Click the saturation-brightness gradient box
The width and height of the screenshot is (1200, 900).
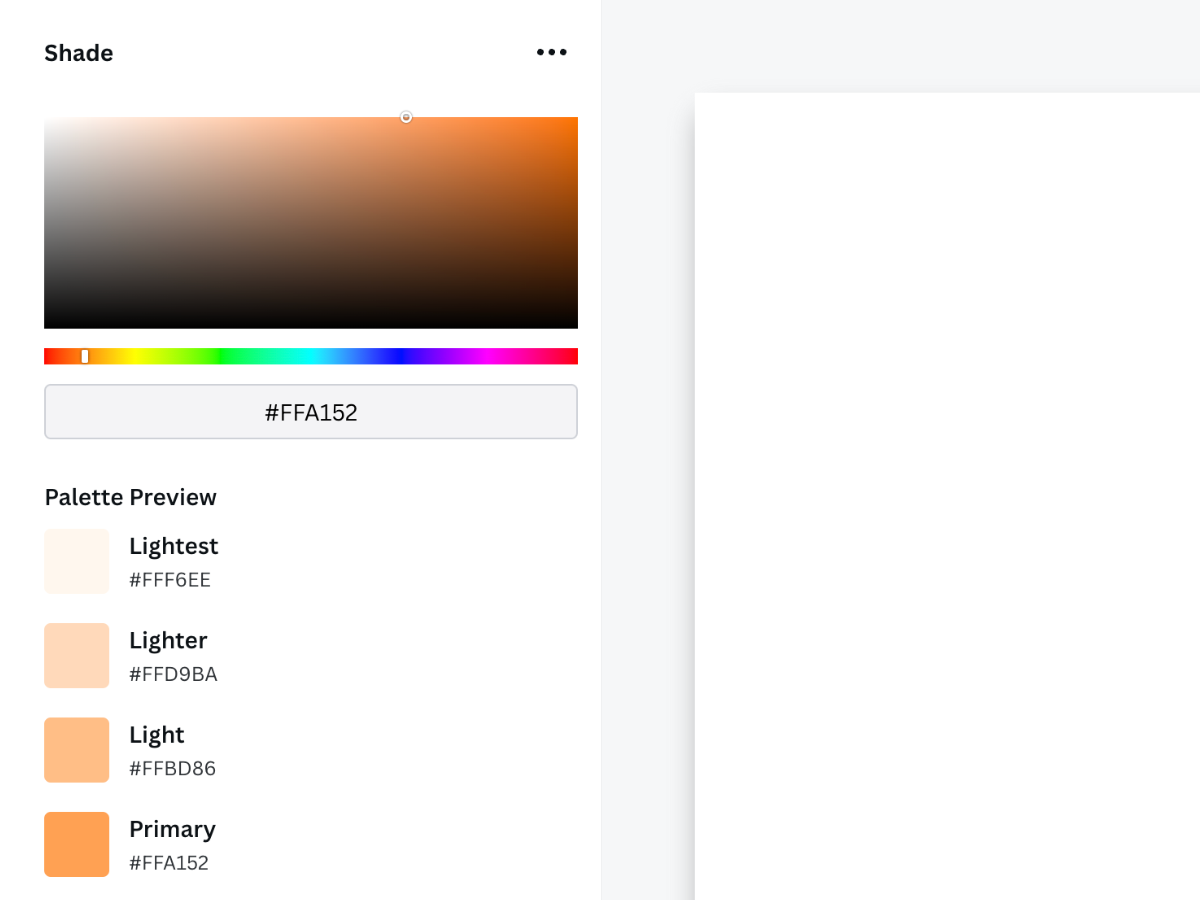click(311, 223)
